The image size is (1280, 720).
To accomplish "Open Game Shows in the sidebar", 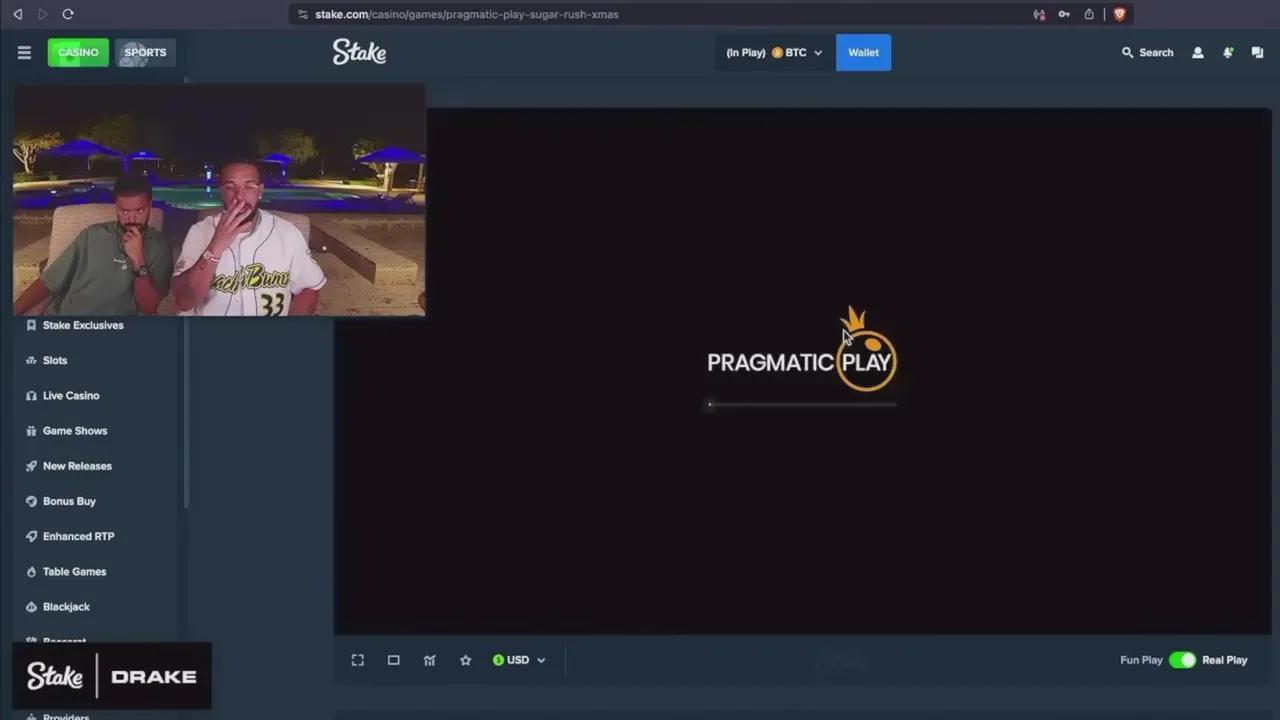I will tap(75, 431).
